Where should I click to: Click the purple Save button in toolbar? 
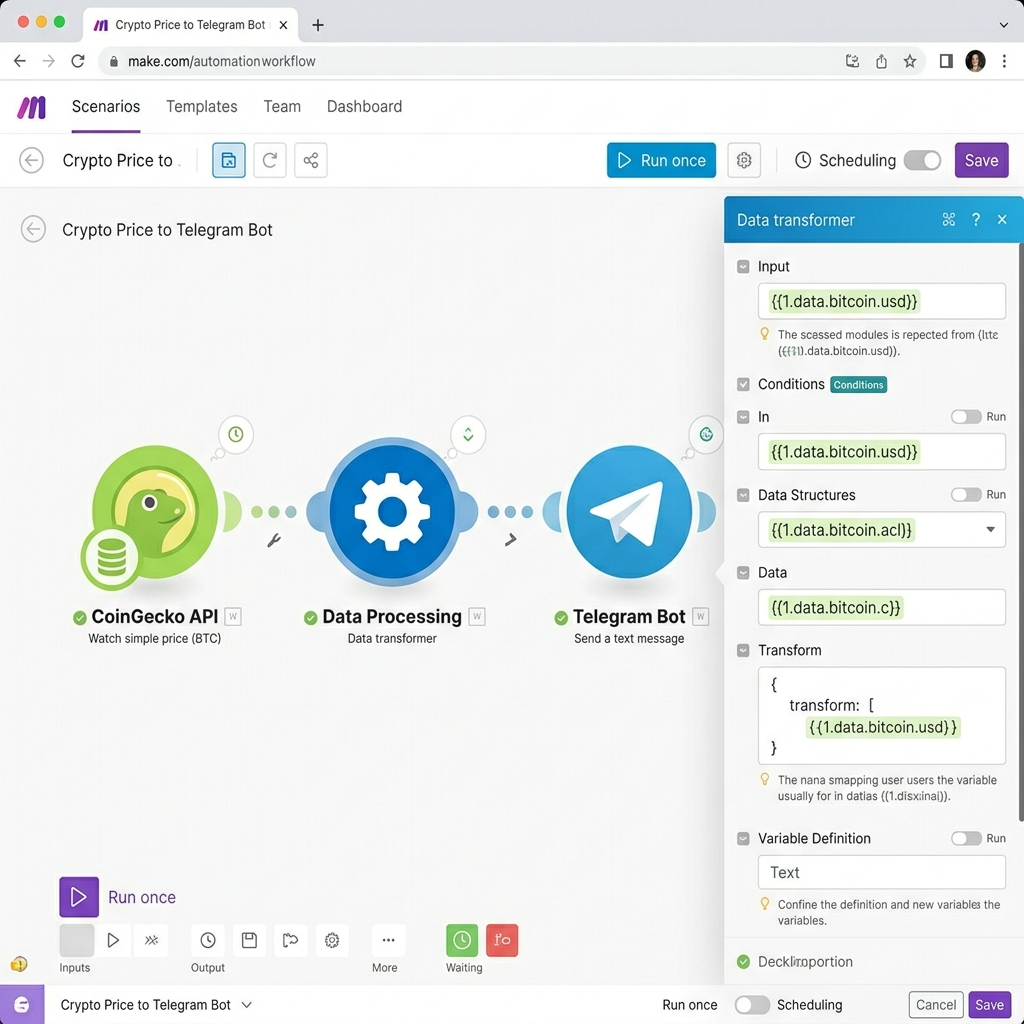pyautogui.click(x=981, y=160)
